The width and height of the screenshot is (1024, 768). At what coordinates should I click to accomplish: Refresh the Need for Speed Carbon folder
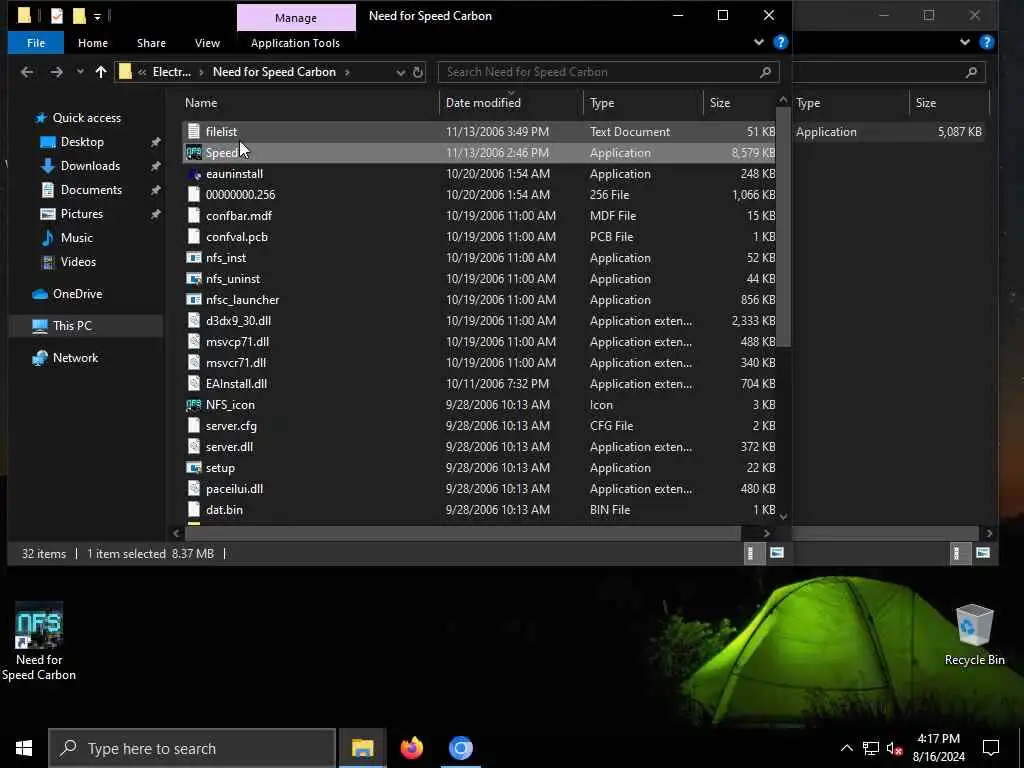click(418, 72)
